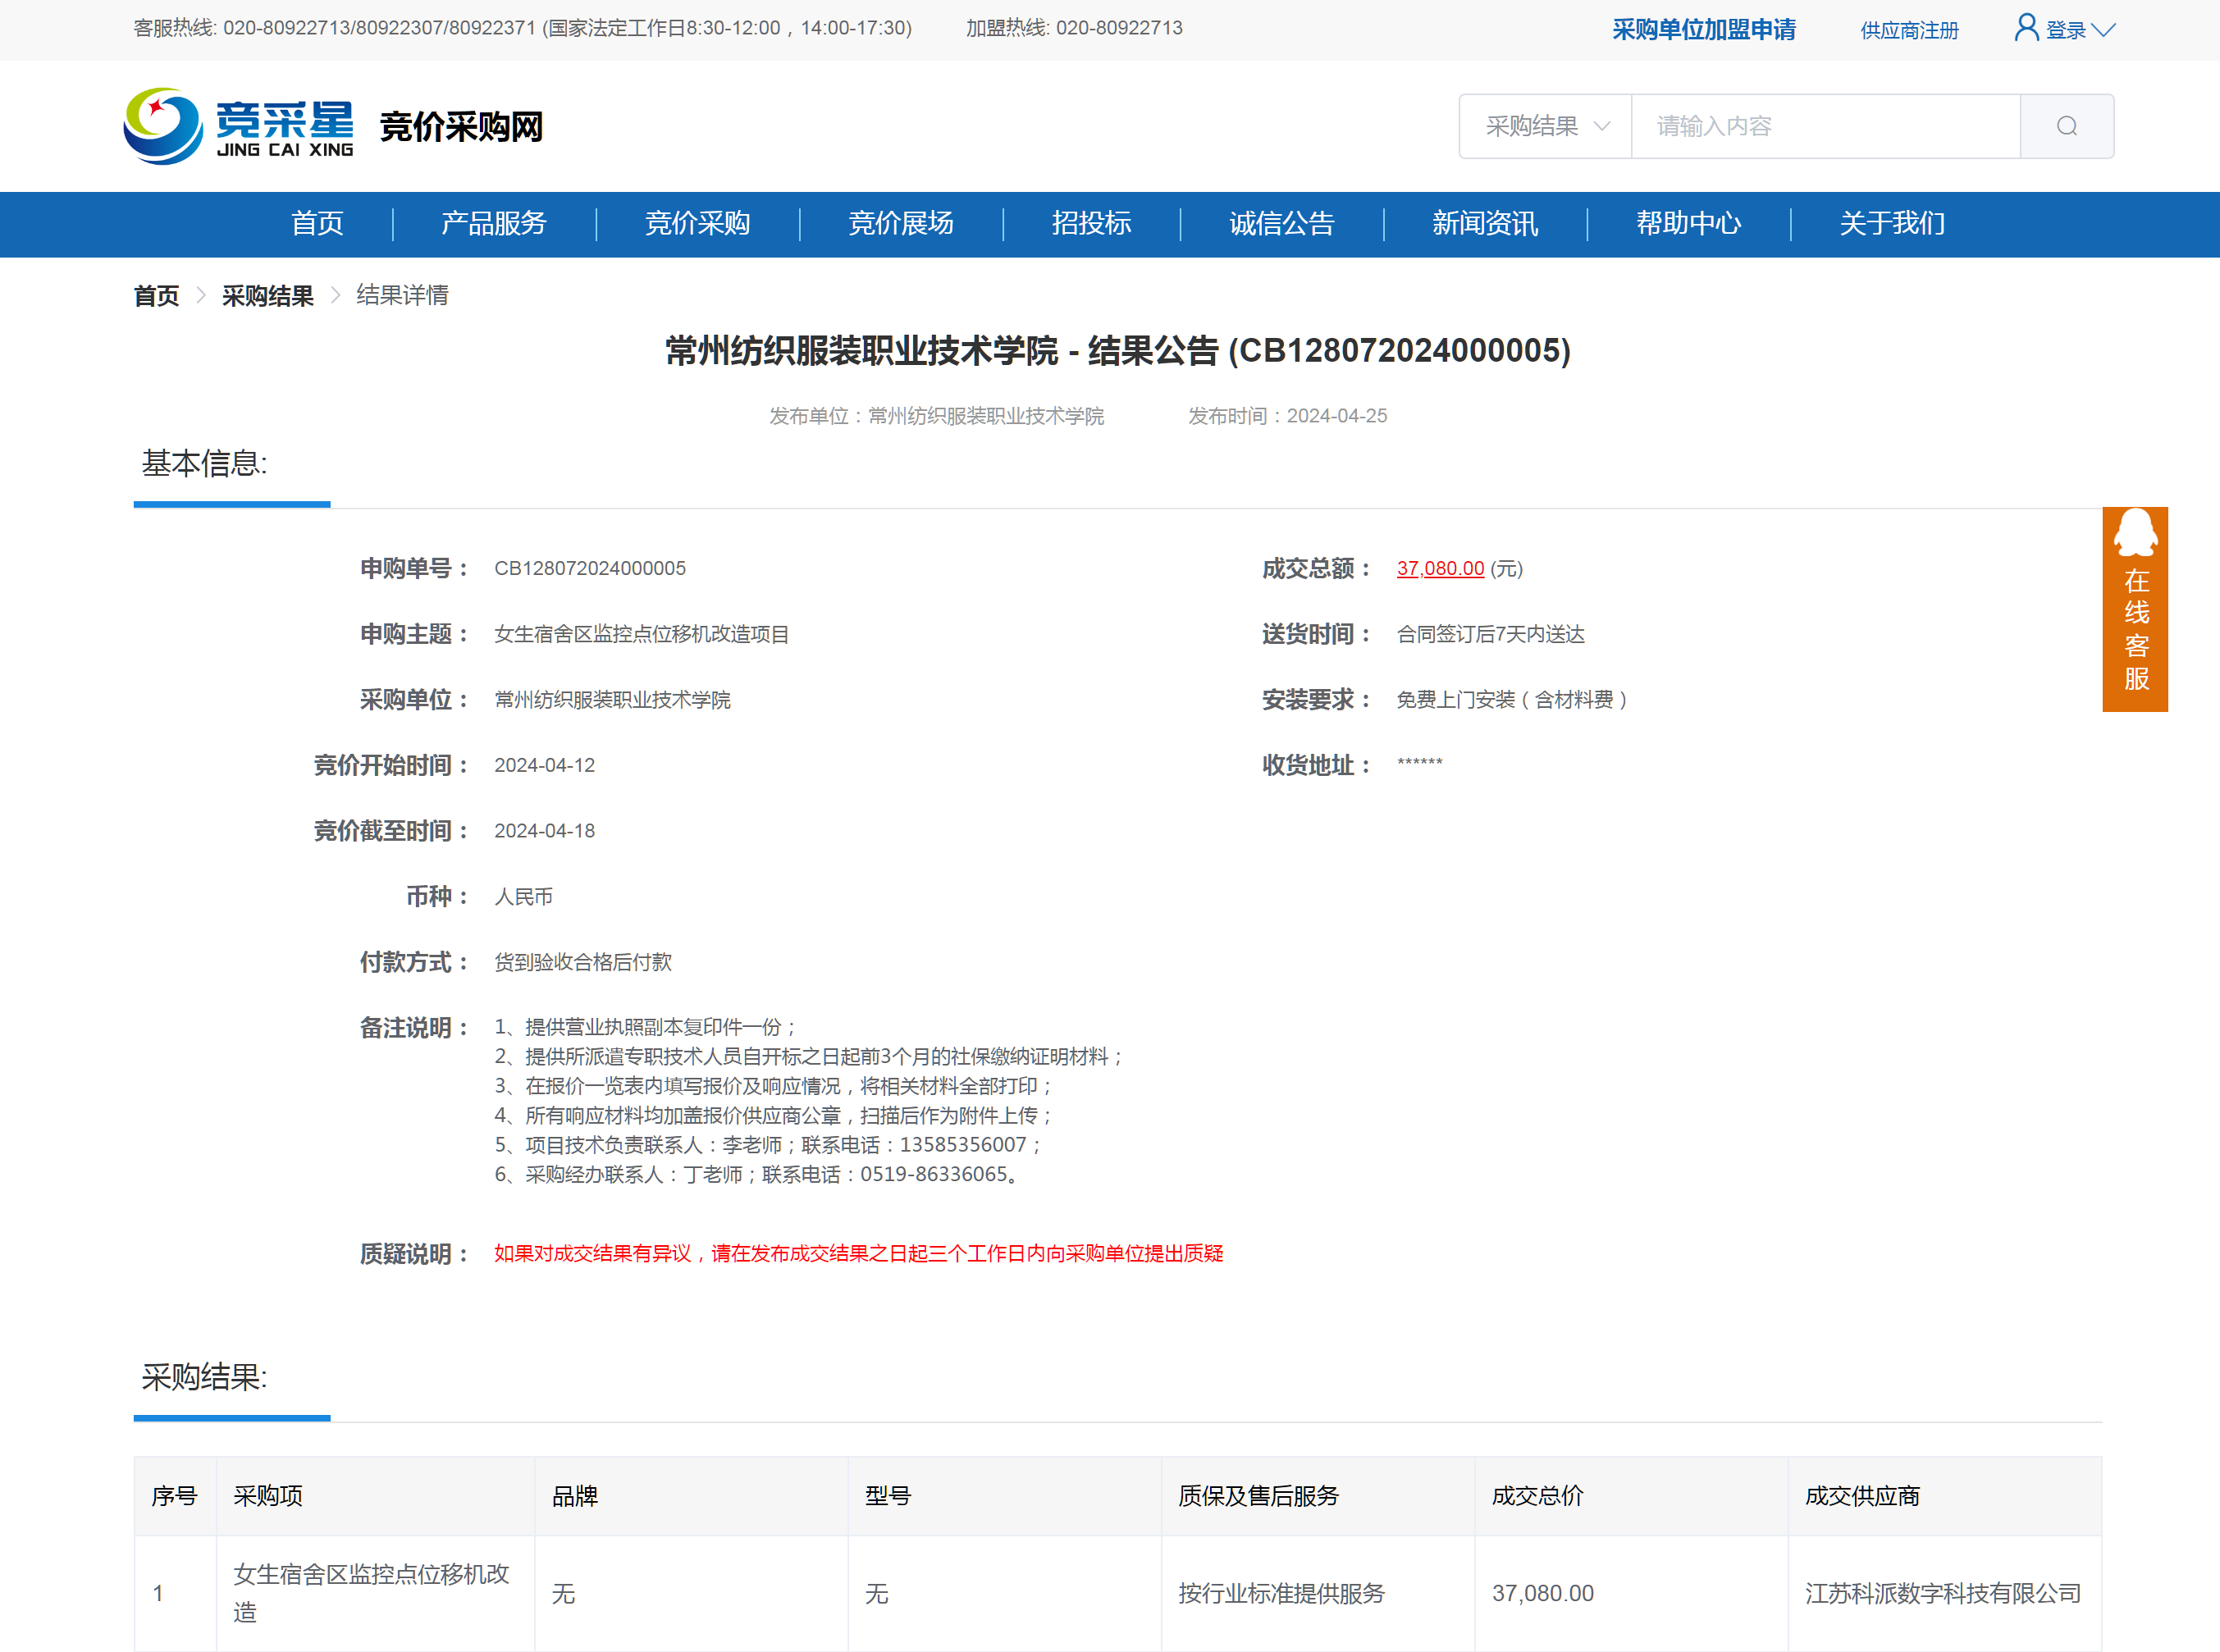The width and height of the screenshot is (2220, 1652).
Task: Click the 新闻资讯 navigation item
Action: coord(1484,223)
